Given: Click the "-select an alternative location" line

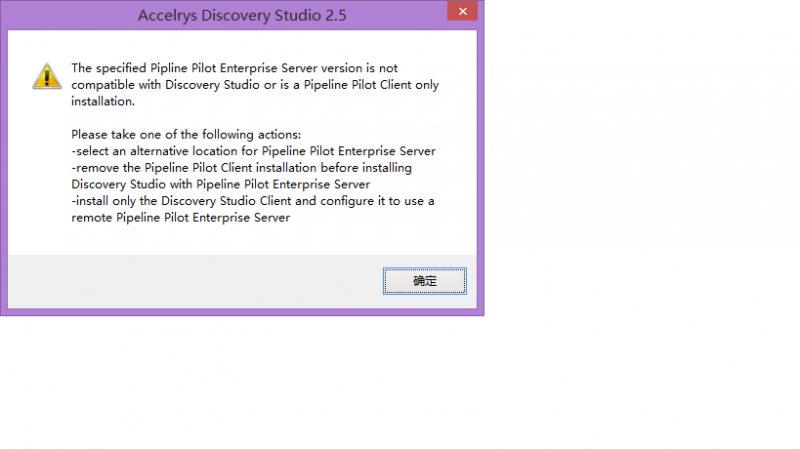Looking at the screenshot, I should pyautogui.click(x=253, y=151).
